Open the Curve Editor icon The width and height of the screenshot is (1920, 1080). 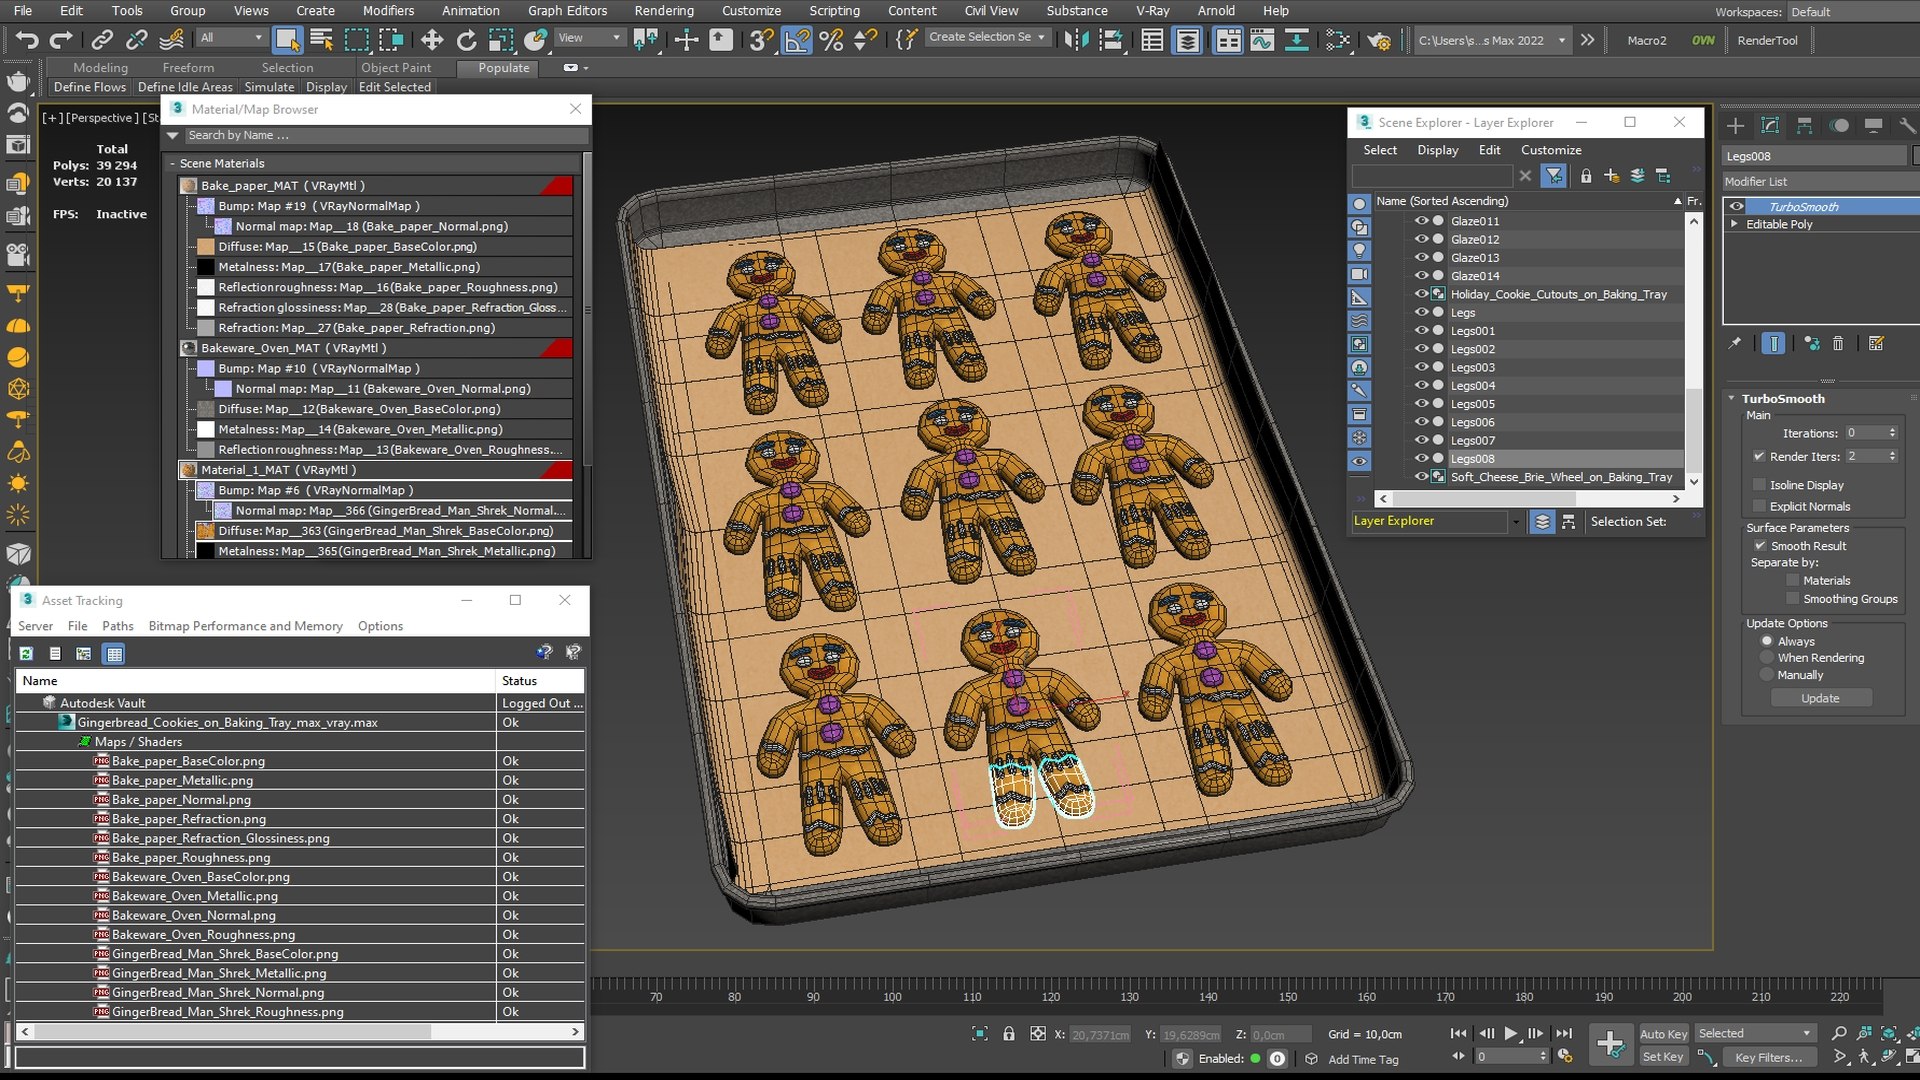click(x=1262, y=40)
